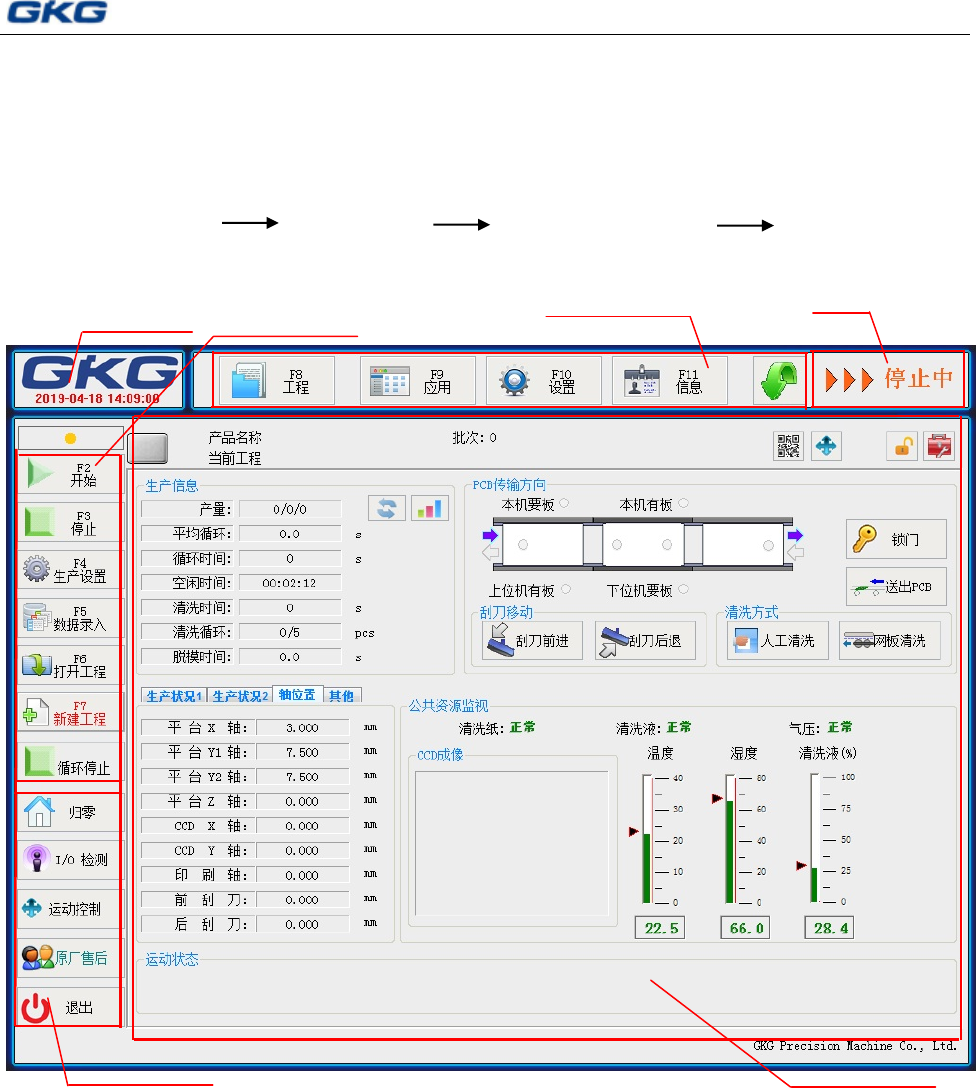The image size is (976, 1088).
Task: Click 平台 Z 轴 value 0.000
Action: point(302,801)
